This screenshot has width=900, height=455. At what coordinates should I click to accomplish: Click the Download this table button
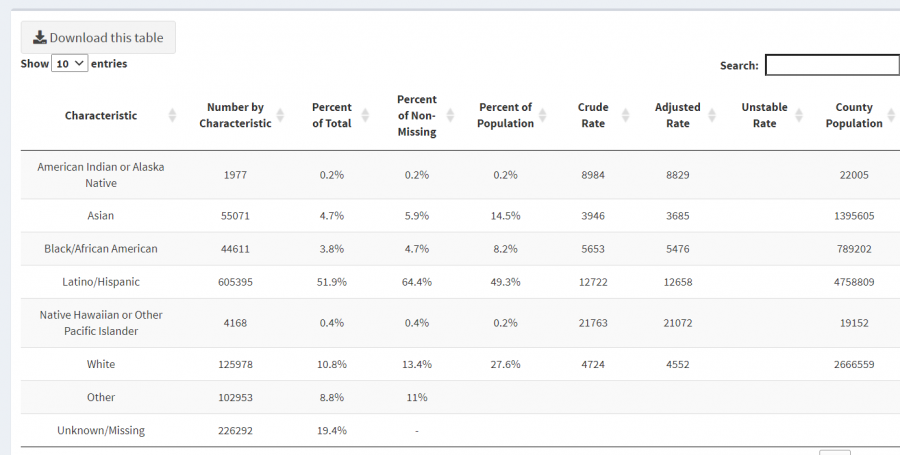point(98,38)
